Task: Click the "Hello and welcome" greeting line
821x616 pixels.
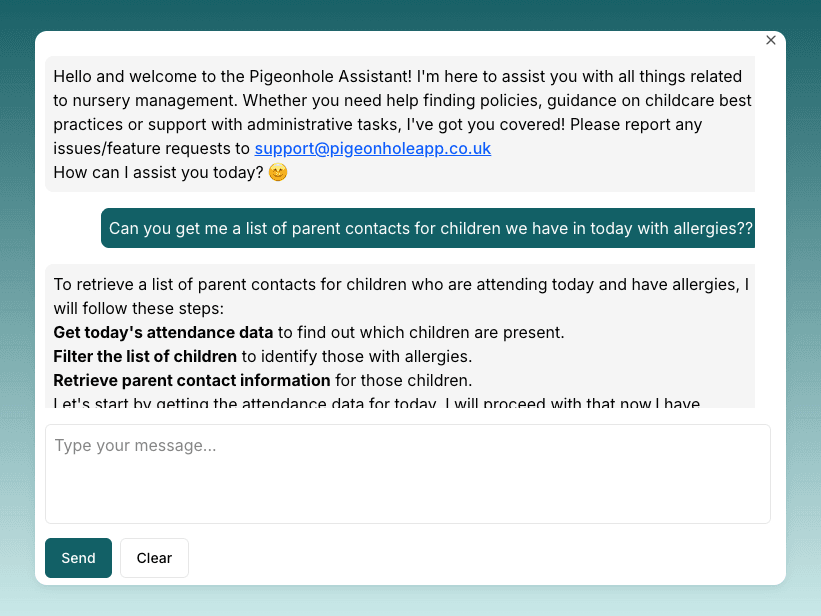Action: coord(397,76)
